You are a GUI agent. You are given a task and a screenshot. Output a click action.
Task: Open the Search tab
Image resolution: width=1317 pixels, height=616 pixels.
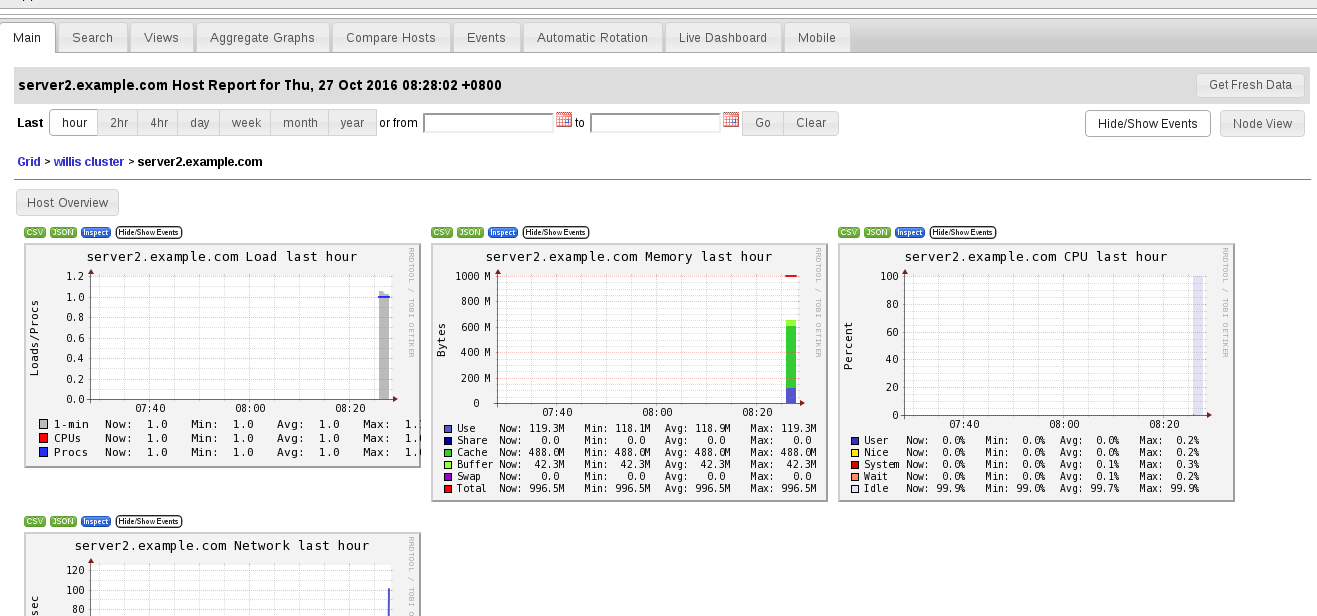pos(92,38)
